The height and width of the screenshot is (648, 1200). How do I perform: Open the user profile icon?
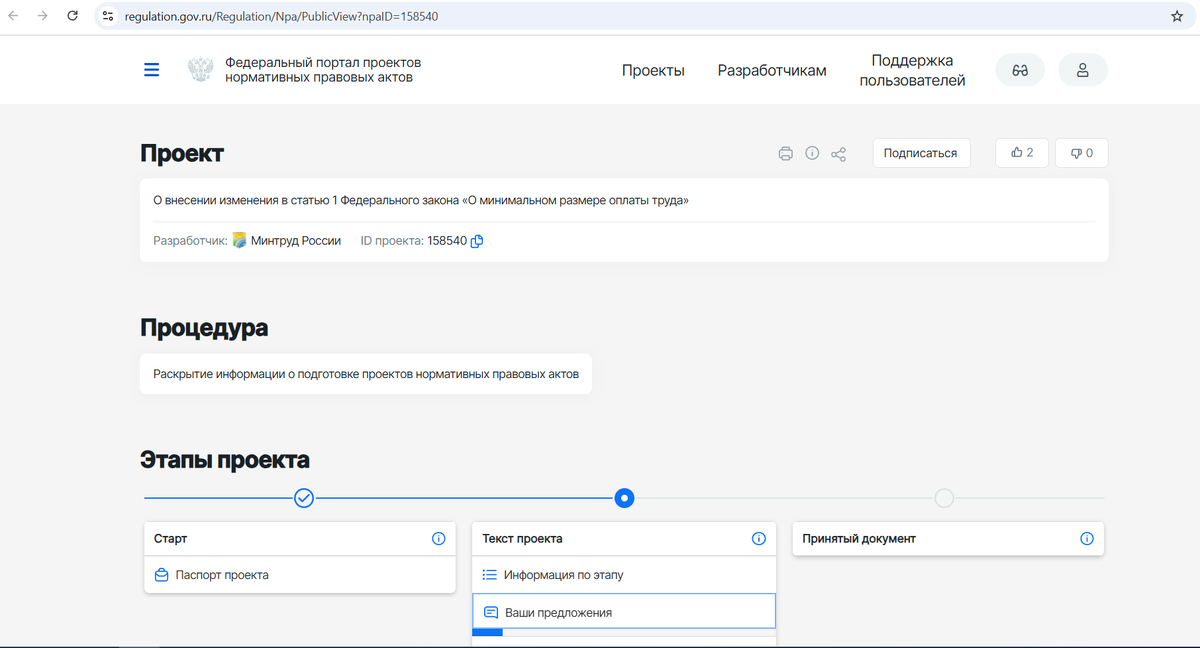(x=1083, y=69)
